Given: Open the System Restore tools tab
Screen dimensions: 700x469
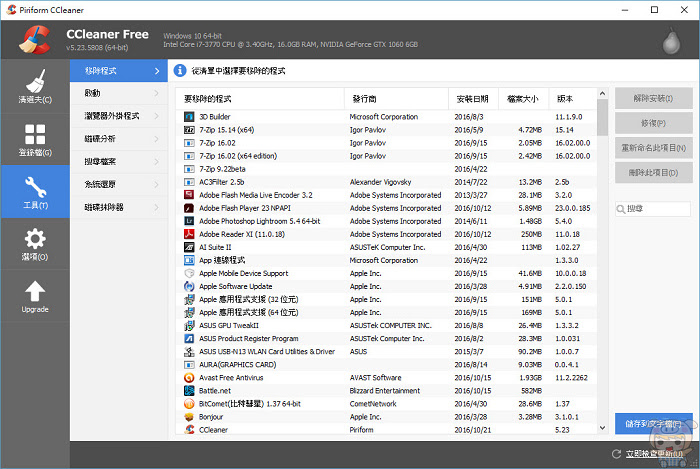Looking at the screenshot, I should coord(119,184).
